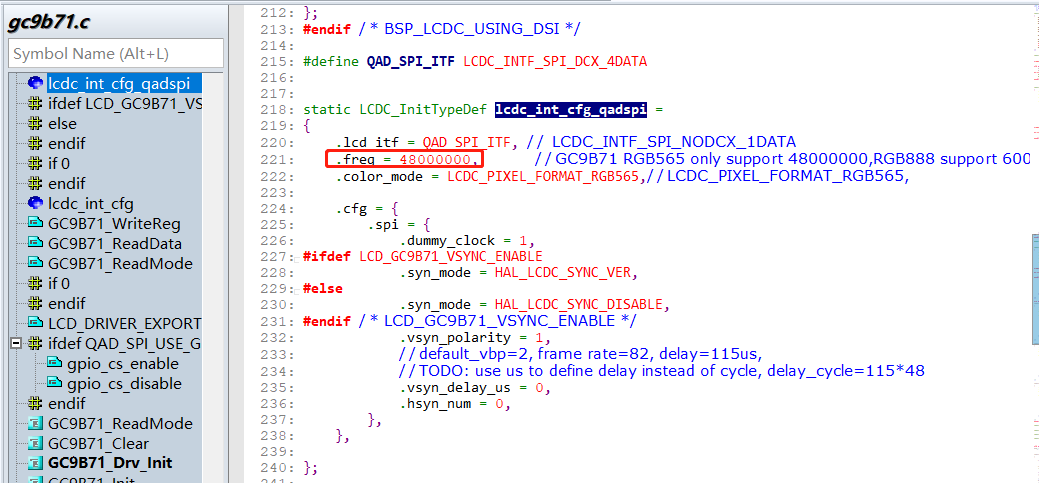The height and width of the screenshot is (483, 1039).
Task: Click the .hsyn_num field name
Action: (x=435, y=403)
